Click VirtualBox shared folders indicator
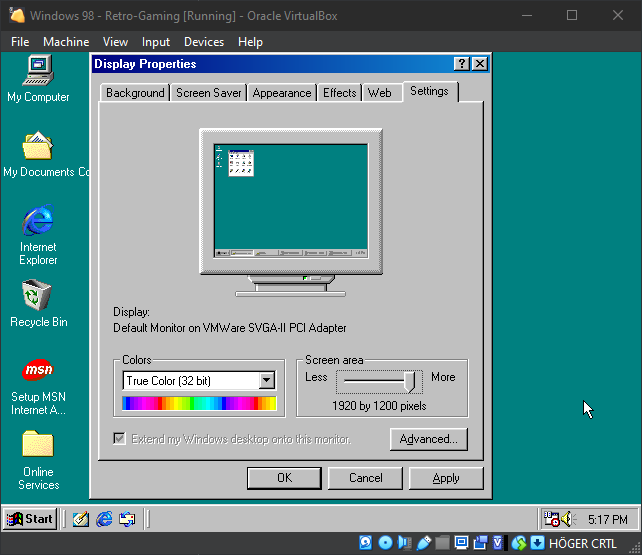 point(442,543)
